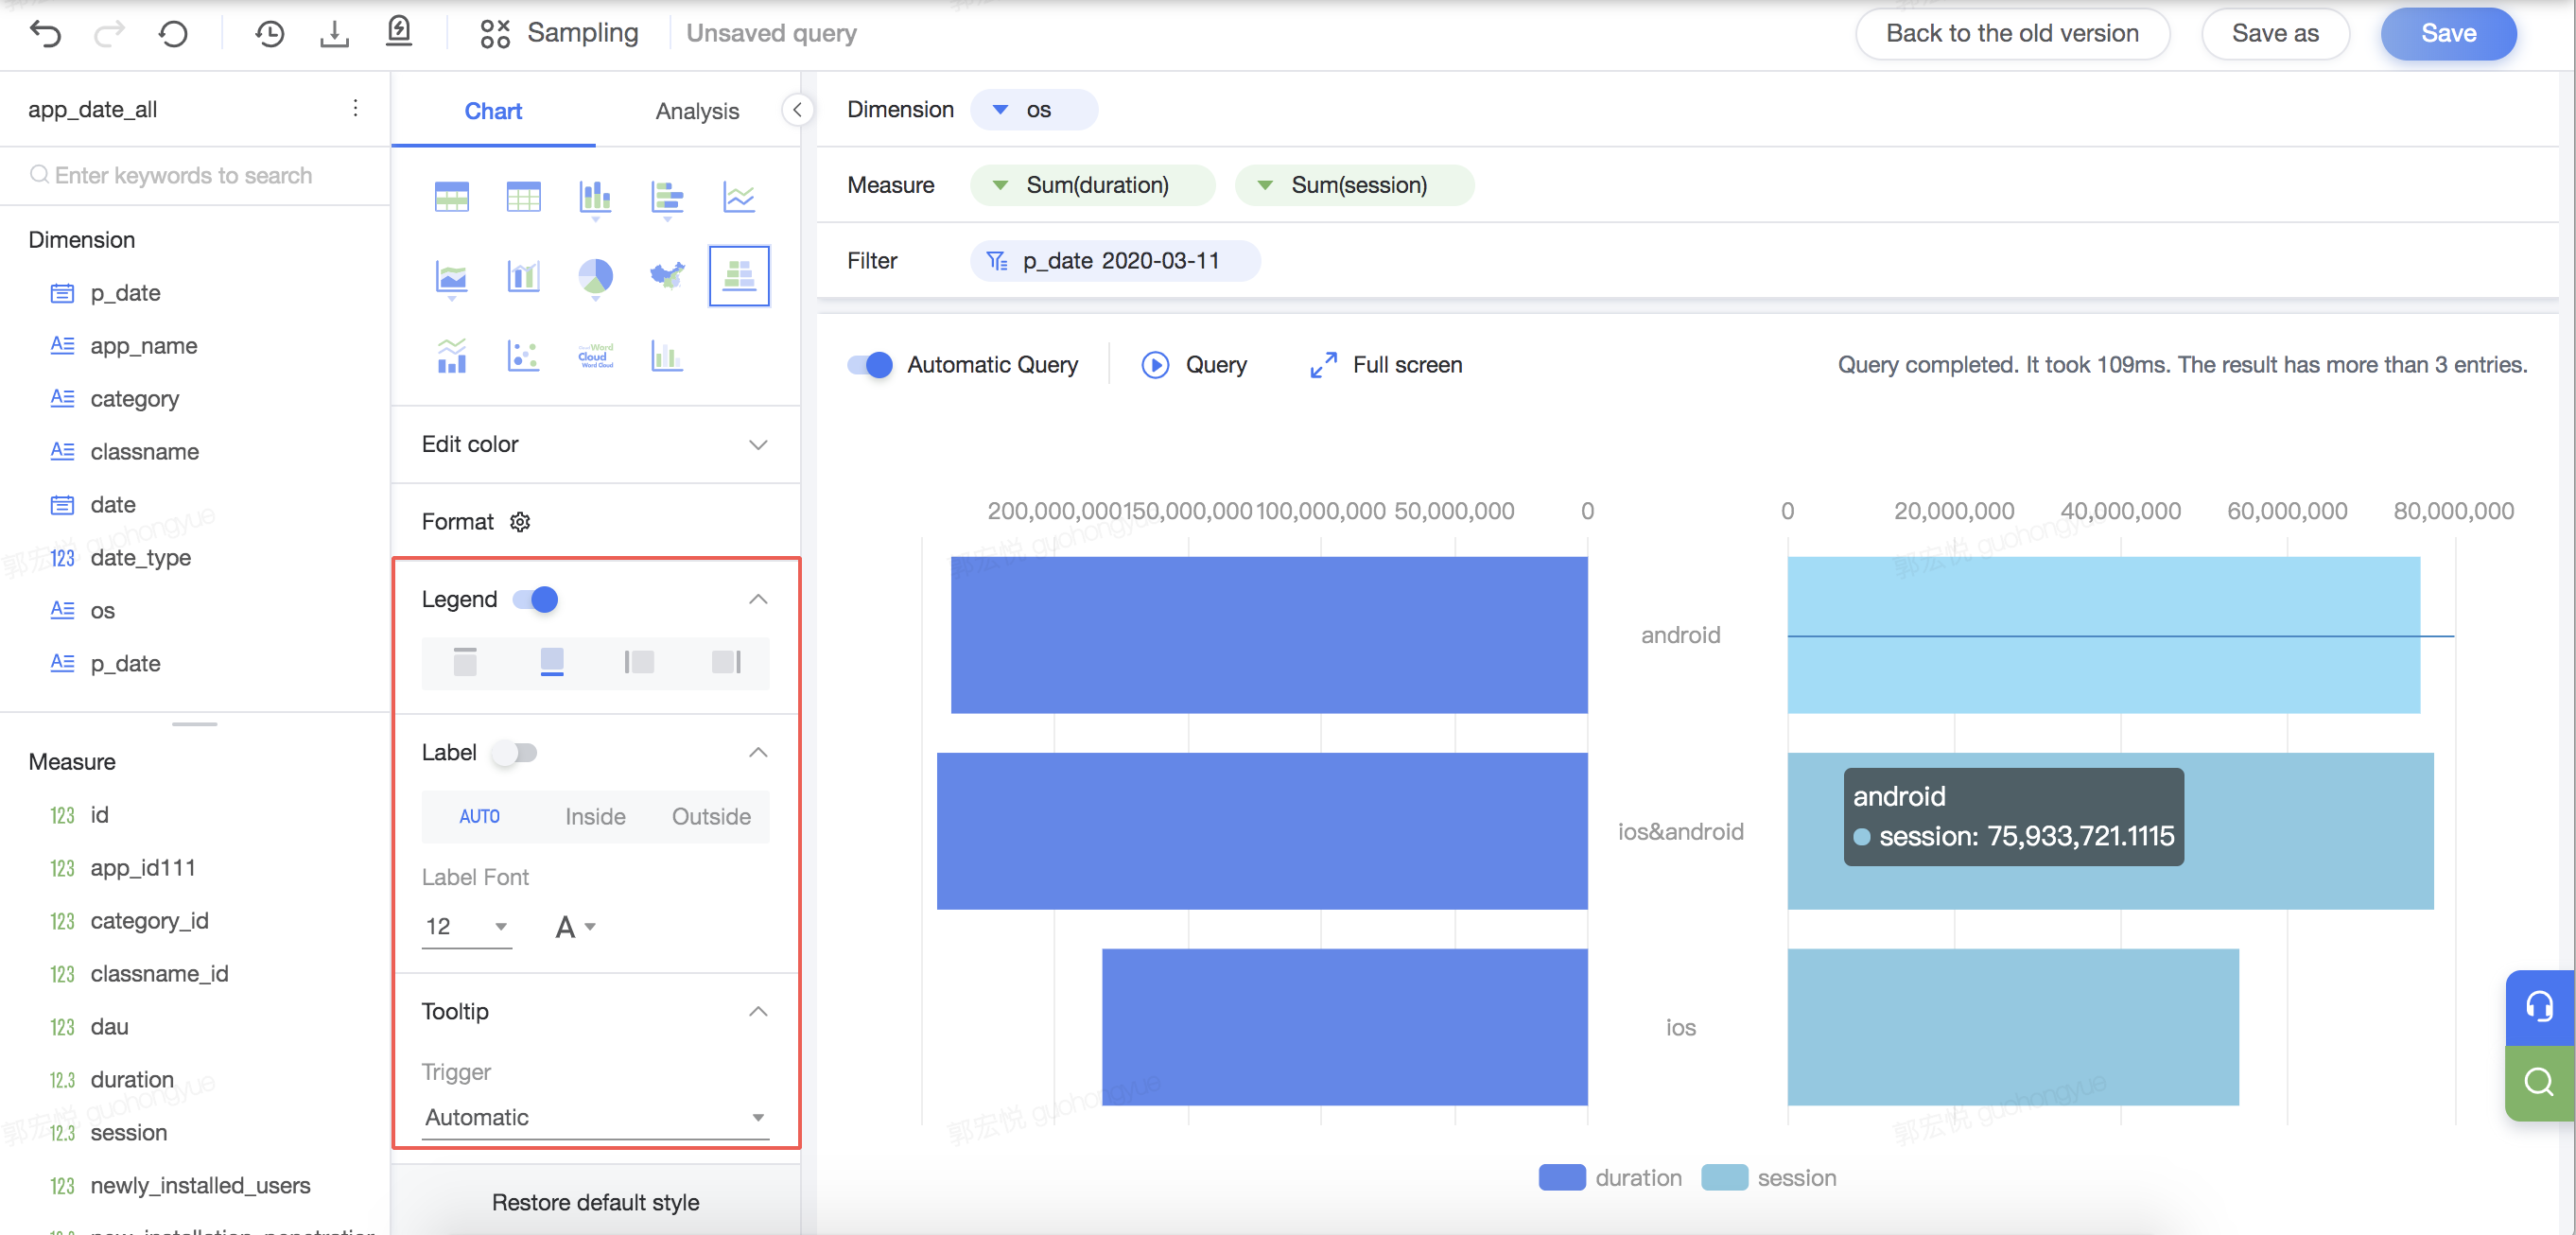
Task: Click the green search magnifier button
Action: pos(2539,1083)
